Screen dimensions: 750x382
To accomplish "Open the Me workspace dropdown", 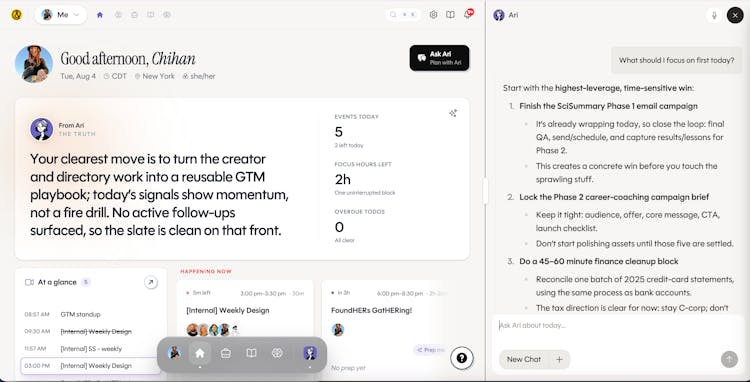I will pyautogui.click(x=61, y=15).
